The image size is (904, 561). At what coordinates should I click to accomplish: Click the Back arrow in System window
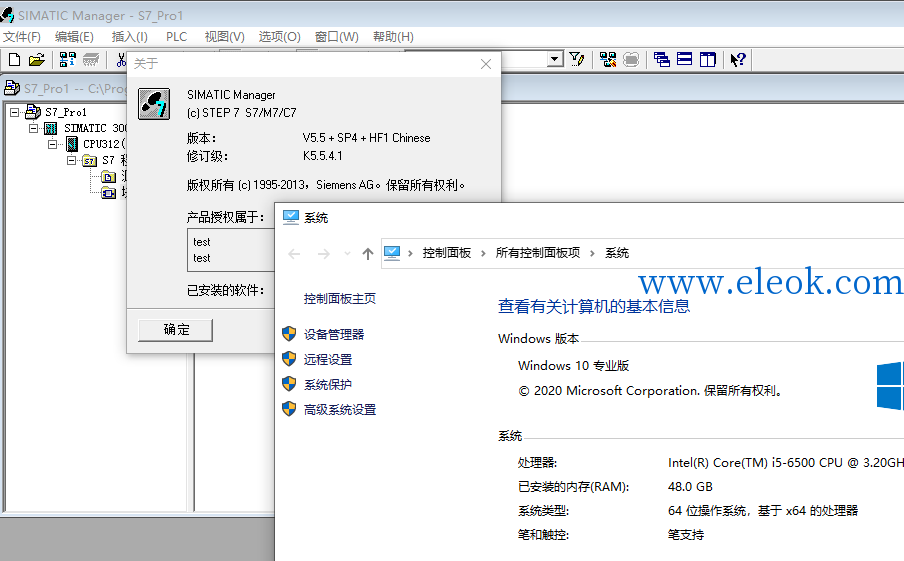tap(294, 254)
